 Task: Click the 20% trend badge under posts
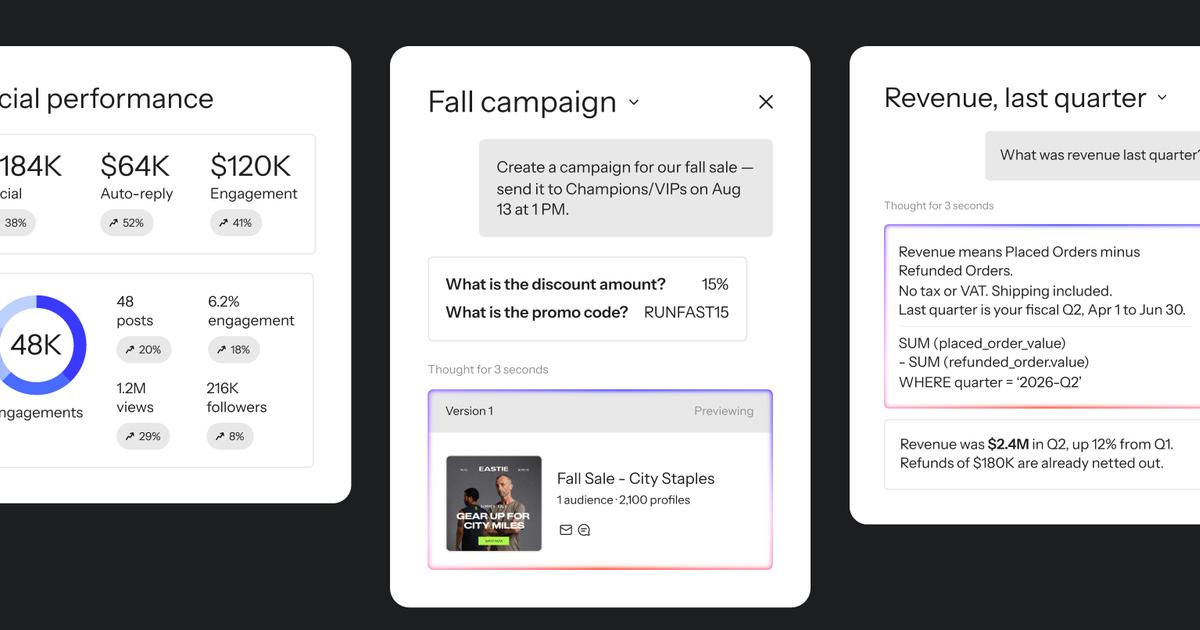(x=144, y=350)
